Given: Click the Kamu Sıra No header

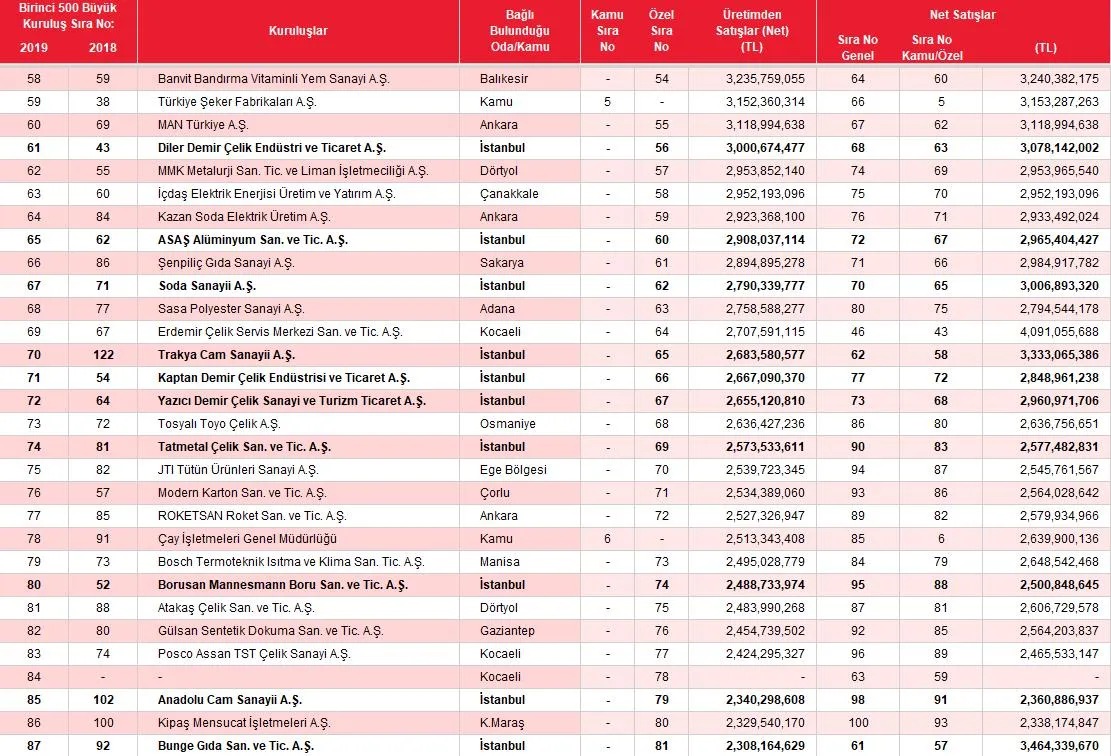Looking at the screenshot, I should [607, 31].
